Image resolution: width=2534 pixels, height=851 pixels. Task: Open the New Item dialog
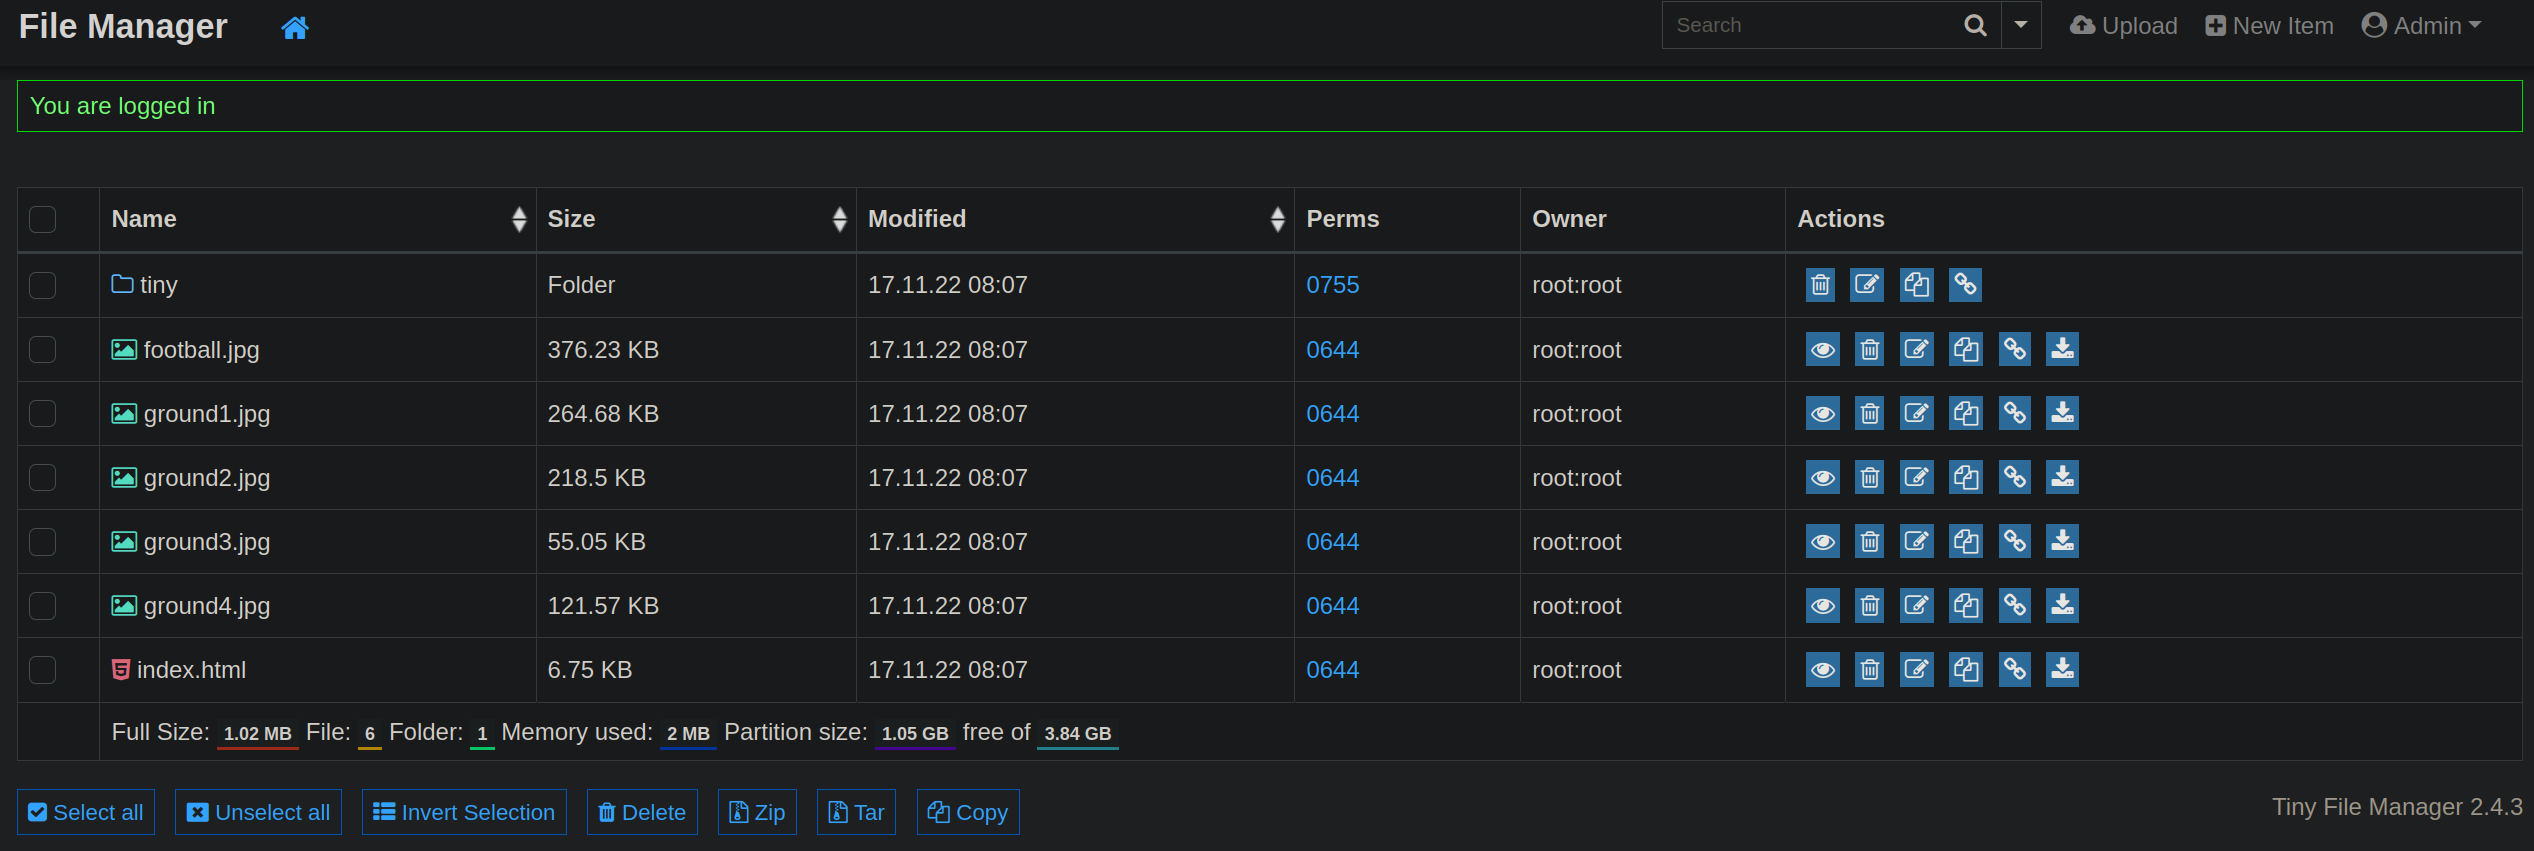(x=2270, y=26)
